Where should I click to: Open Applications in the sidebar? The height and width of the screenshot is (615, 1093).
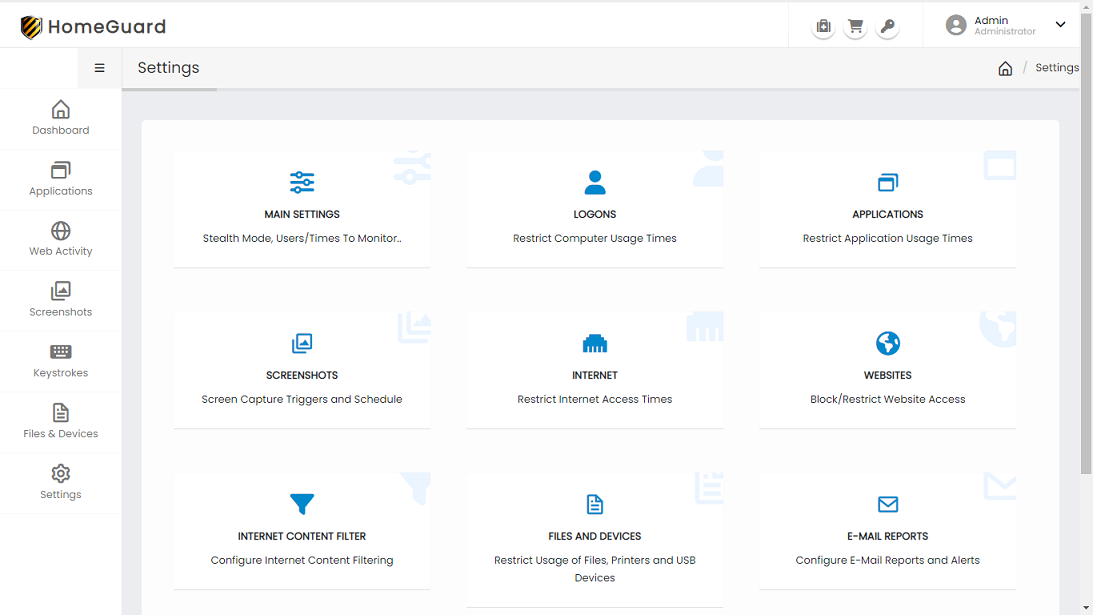click(x=61, y=179)
